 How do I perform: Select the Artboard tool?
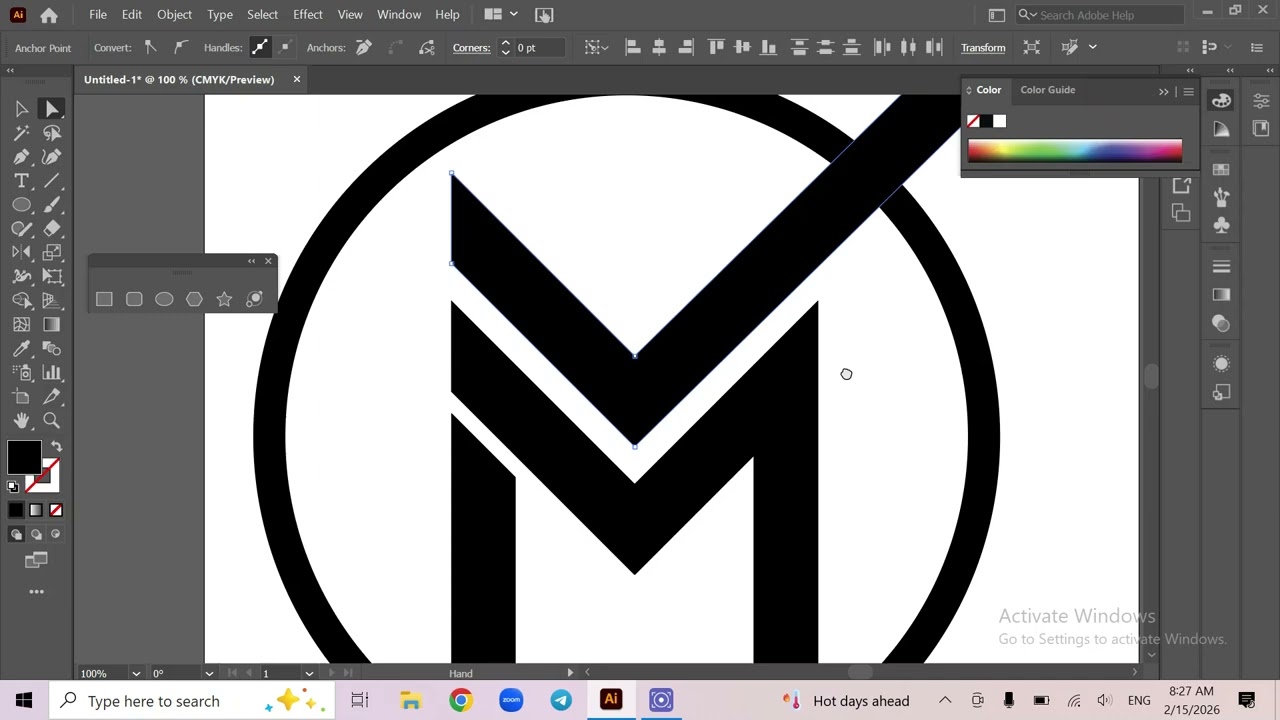22,397
